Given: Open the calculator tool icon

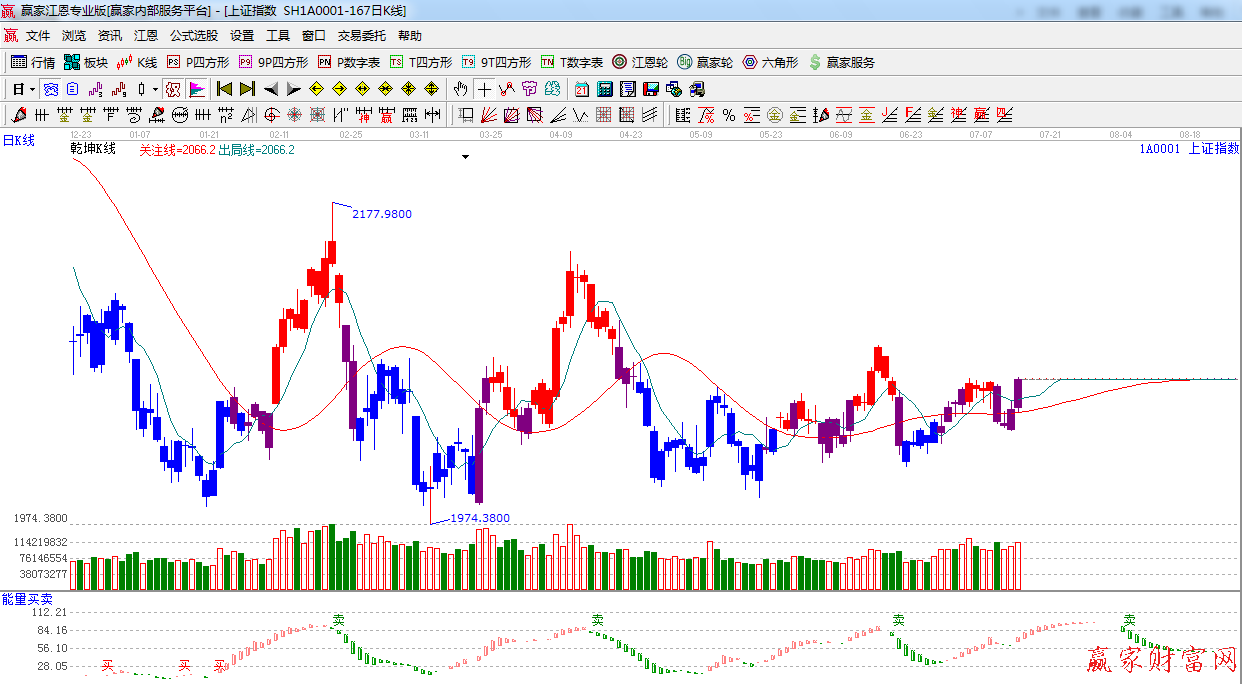Looking at the screenshot, I should pos(604,89).
